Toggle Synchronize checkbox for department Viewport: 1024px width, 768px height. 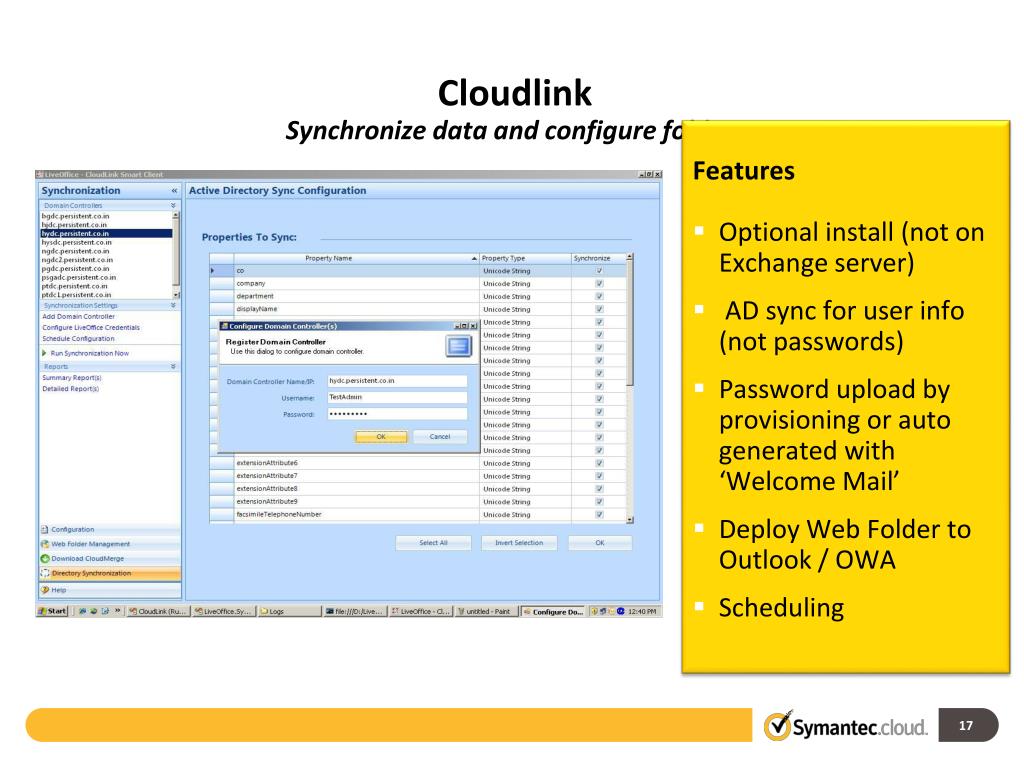click(599, 296)
